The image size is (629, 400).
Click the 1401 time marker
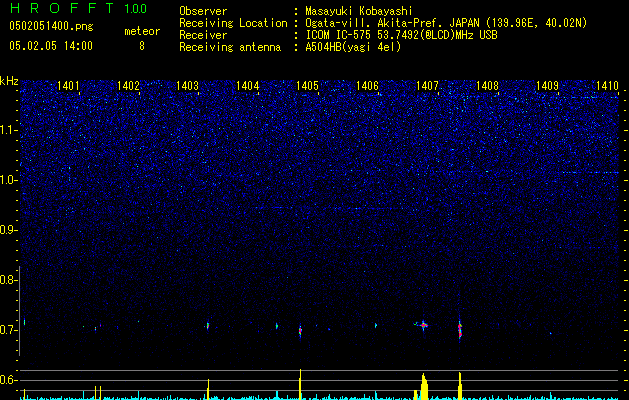point(68,85)
